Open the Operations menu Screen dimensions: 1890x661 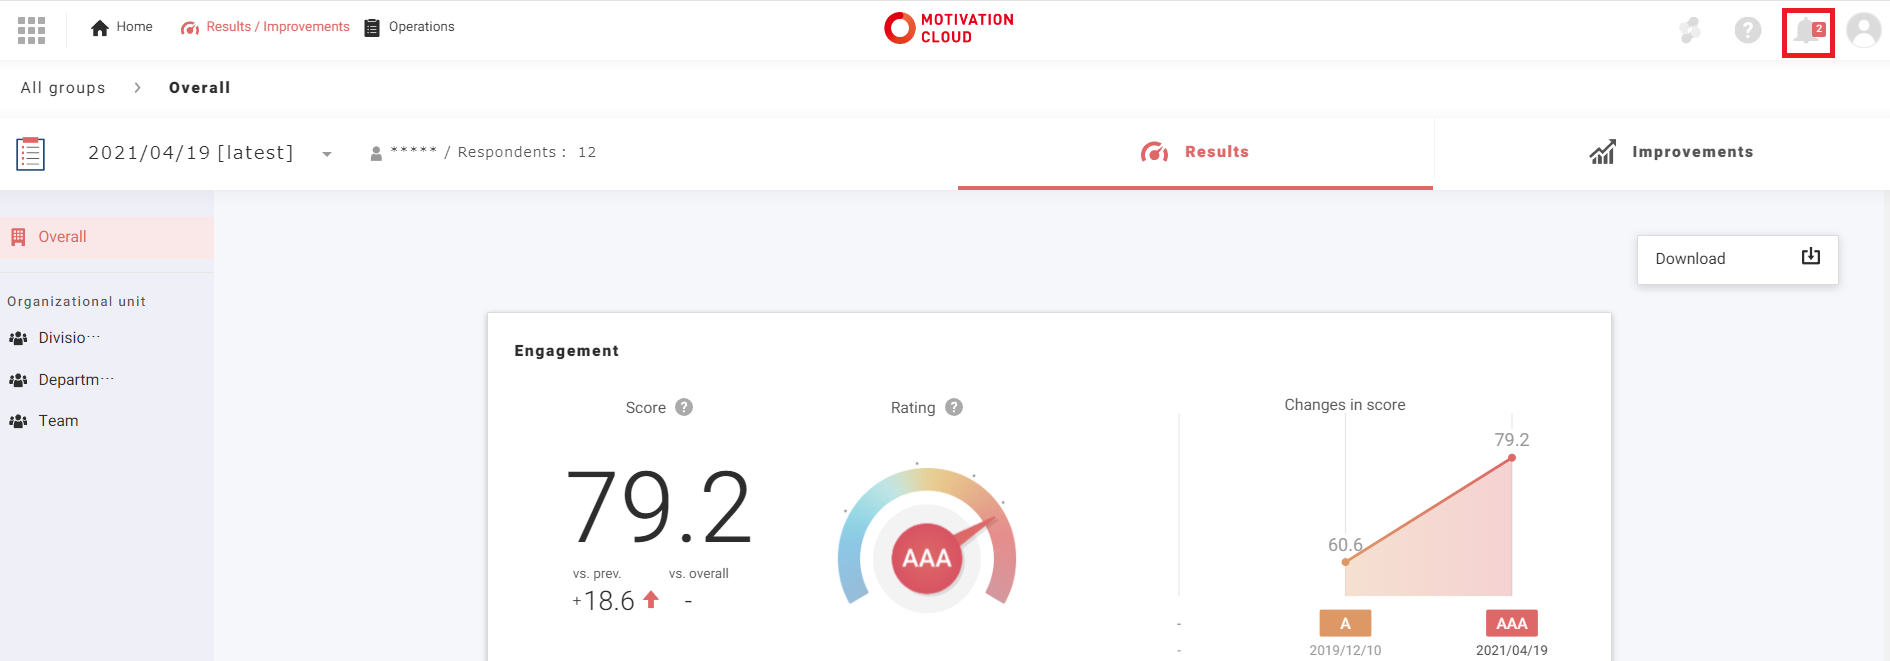pos(410,27)
